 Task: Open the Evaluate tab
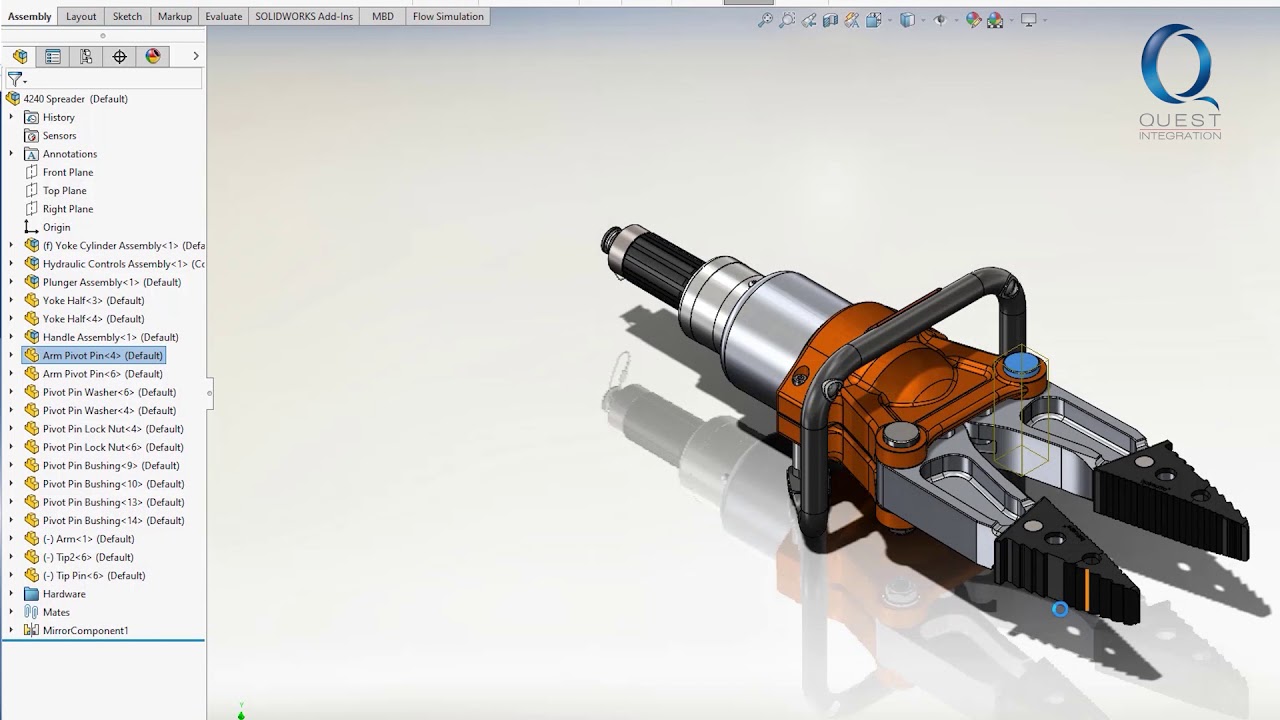224,16
